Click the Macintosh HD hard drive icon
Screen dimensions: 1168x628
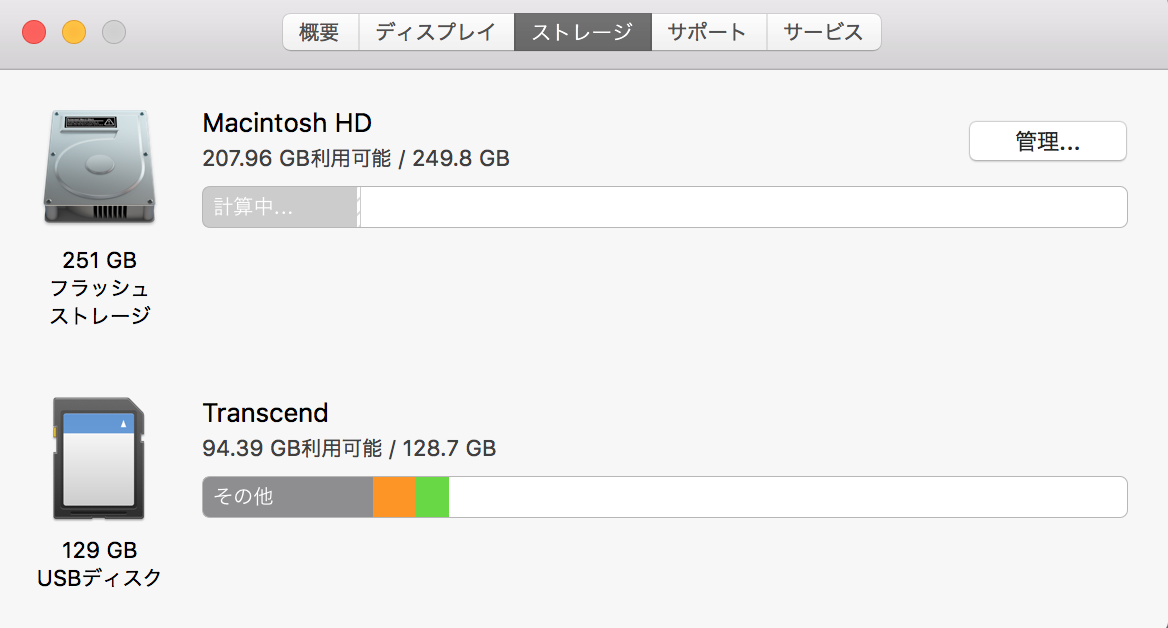99,166
